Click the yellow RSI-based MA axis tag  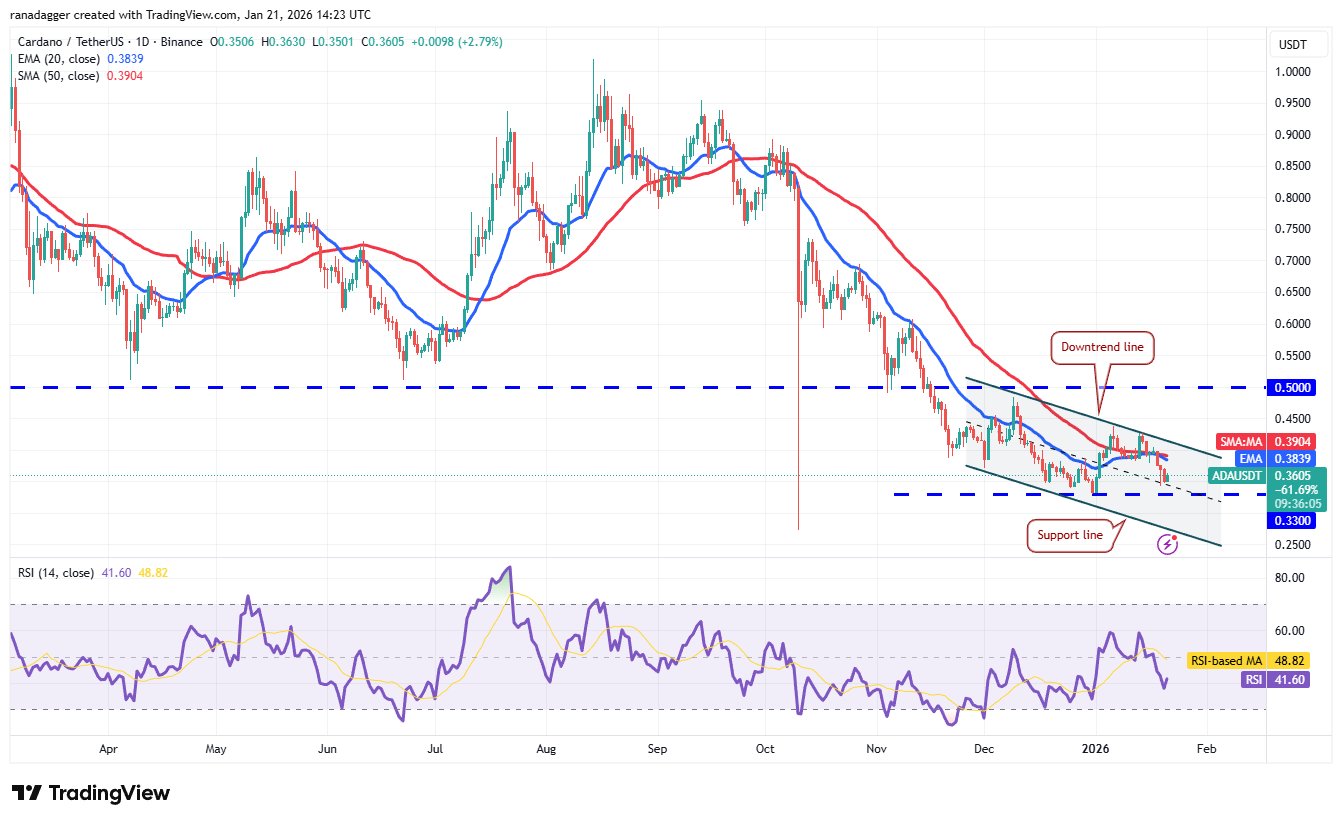click(x=1226, y=661)
